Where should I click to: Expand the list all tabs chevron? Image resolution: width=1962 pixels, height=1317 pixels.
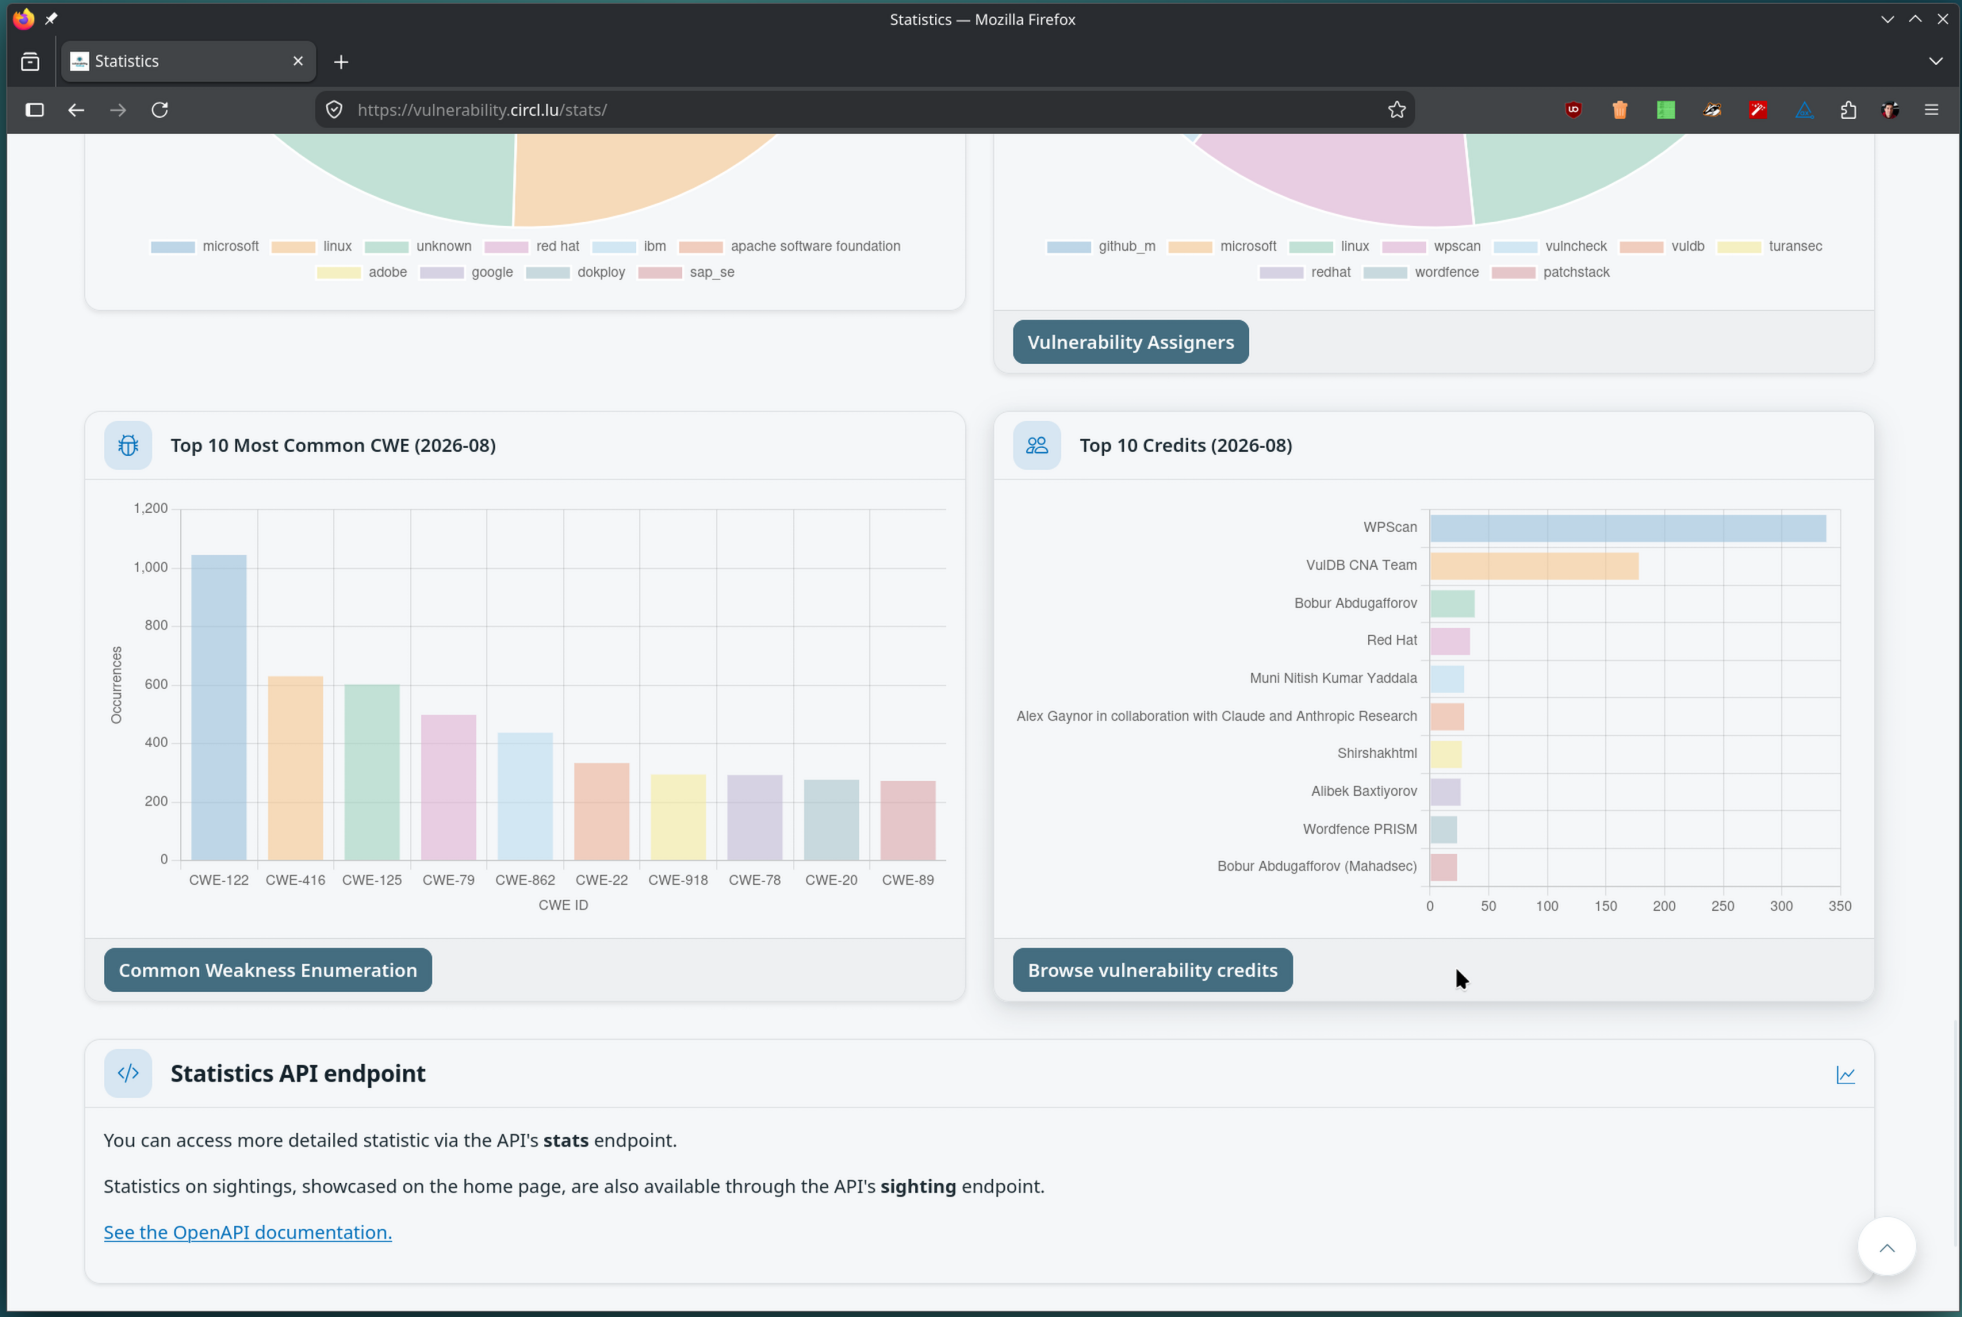click(x=1935, y=61)
